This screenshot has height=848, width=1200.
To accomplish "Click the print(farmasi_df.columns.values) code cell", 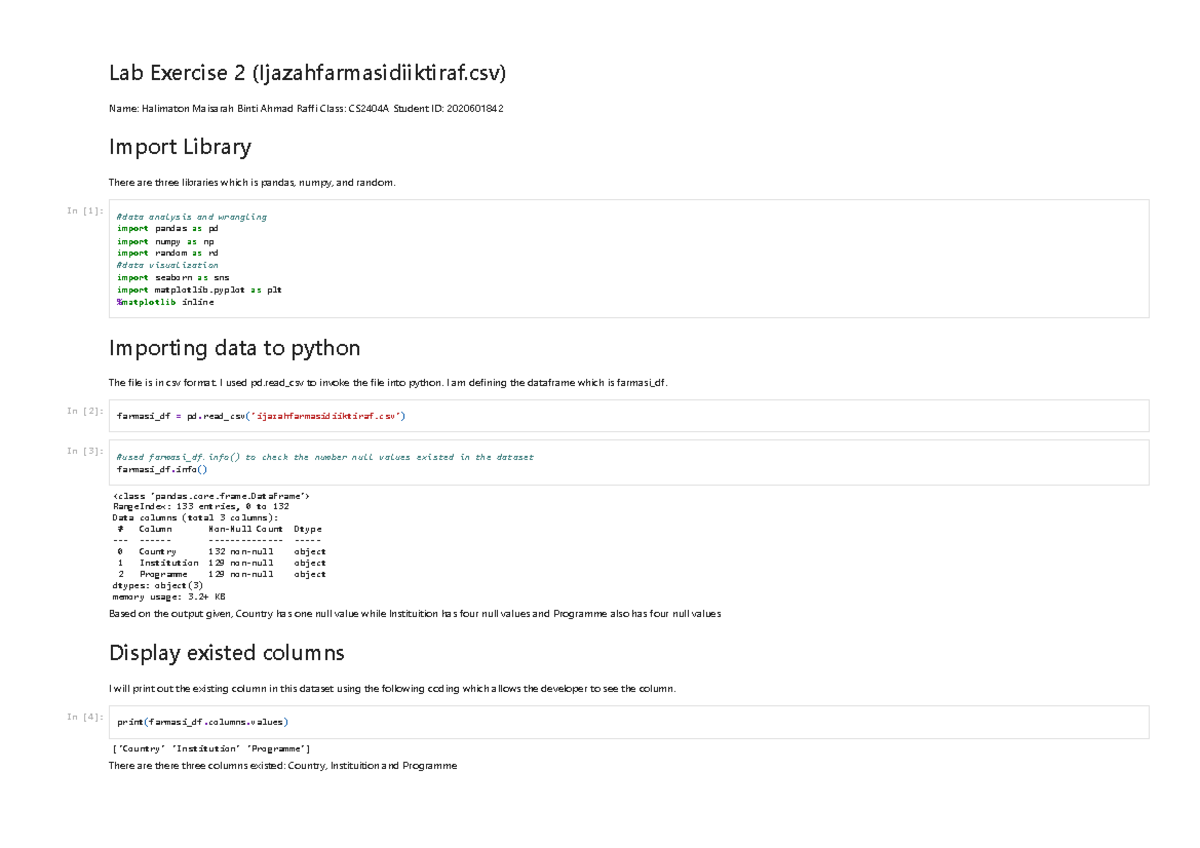I will [628, 722].
